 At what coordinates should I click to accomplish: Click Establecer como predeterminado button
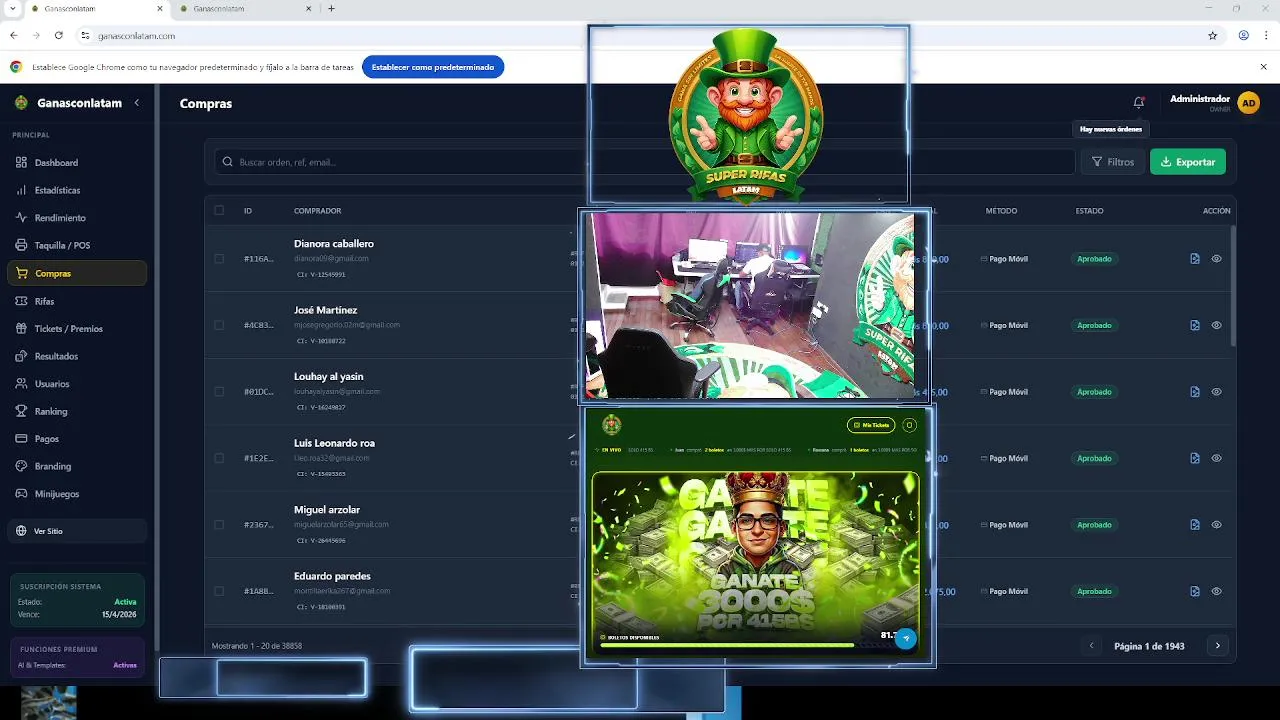click(433, 67)
